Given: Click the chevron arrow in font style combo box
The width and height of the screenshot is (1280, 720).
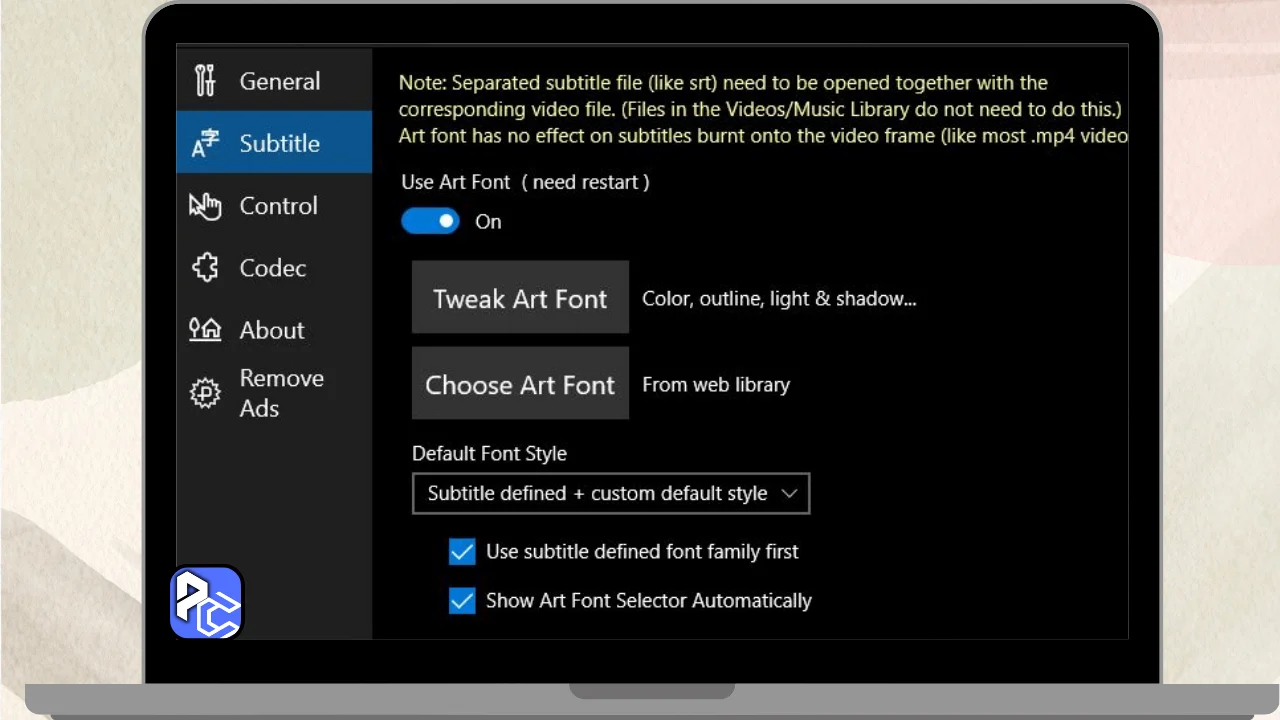Looking at the screenshot, I should point(789,494).
